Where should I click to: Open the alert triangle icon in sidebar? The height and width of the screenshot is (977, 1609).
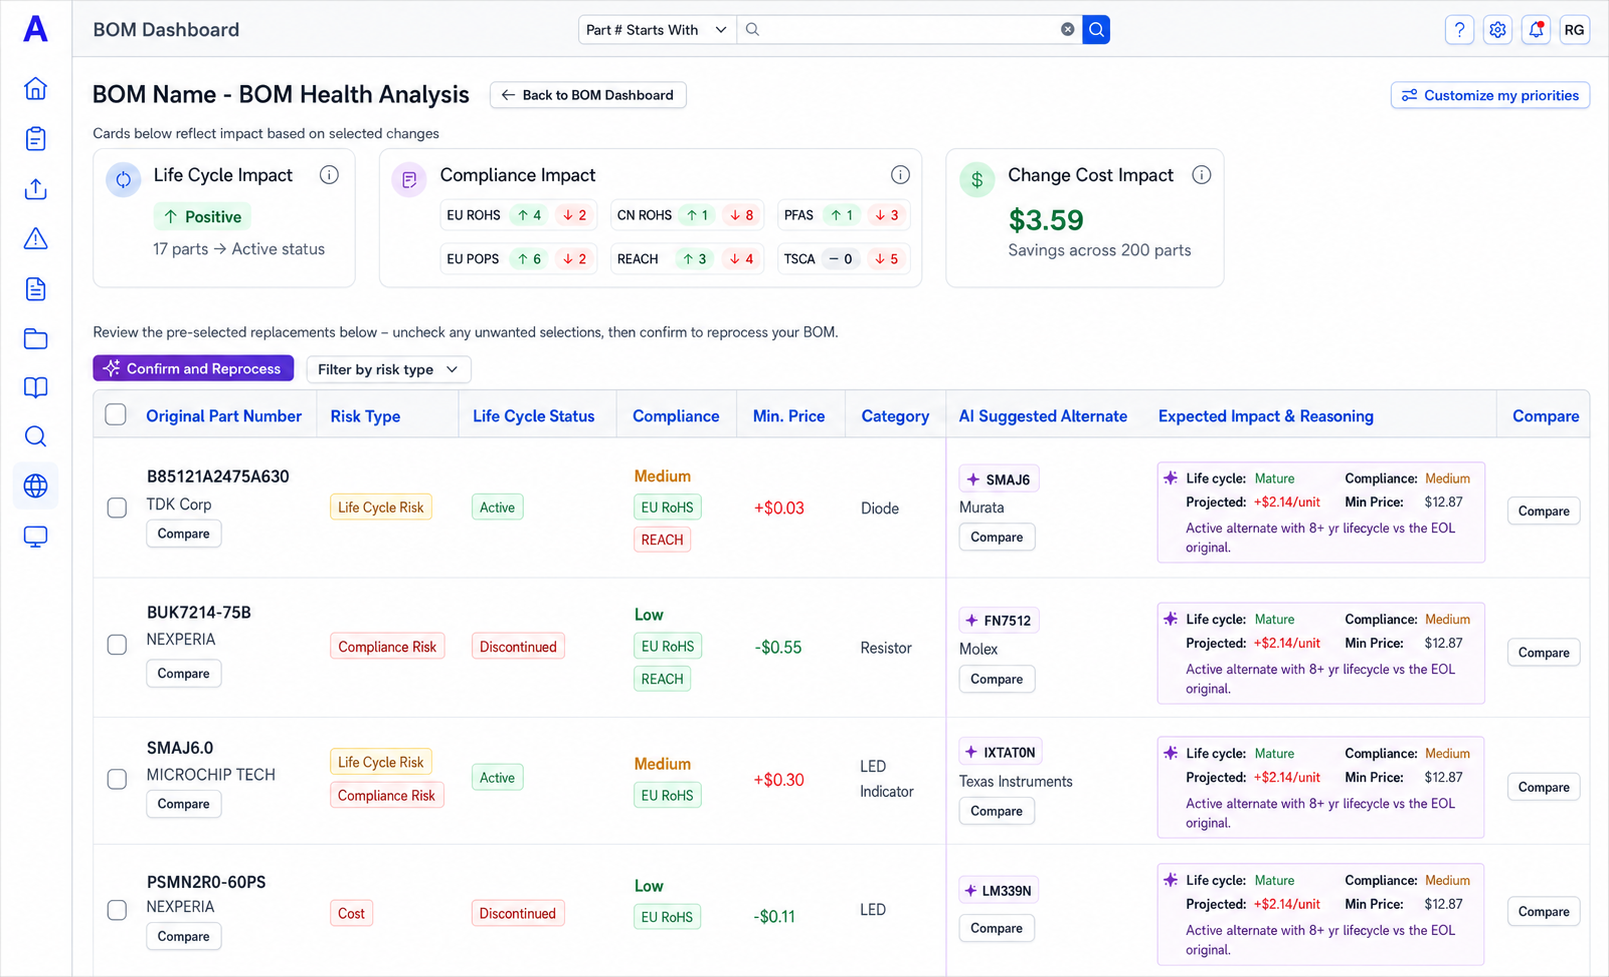click(35, 238)
